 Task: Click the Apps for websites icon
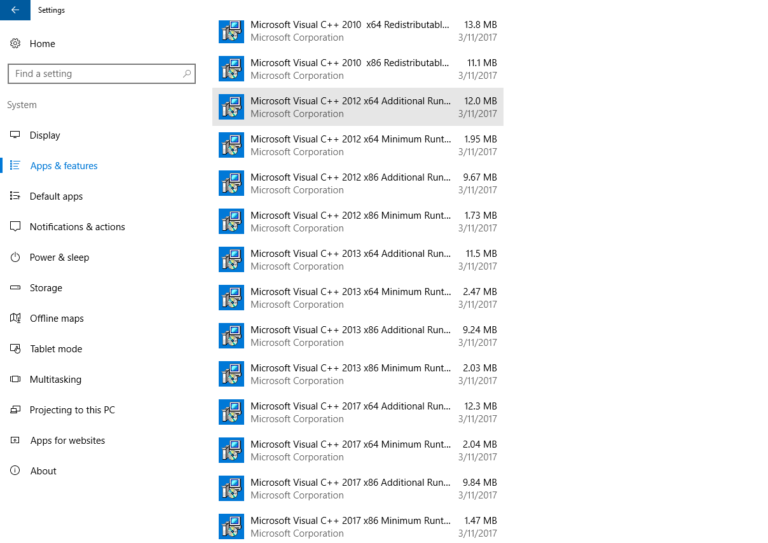tap(15, 440)
